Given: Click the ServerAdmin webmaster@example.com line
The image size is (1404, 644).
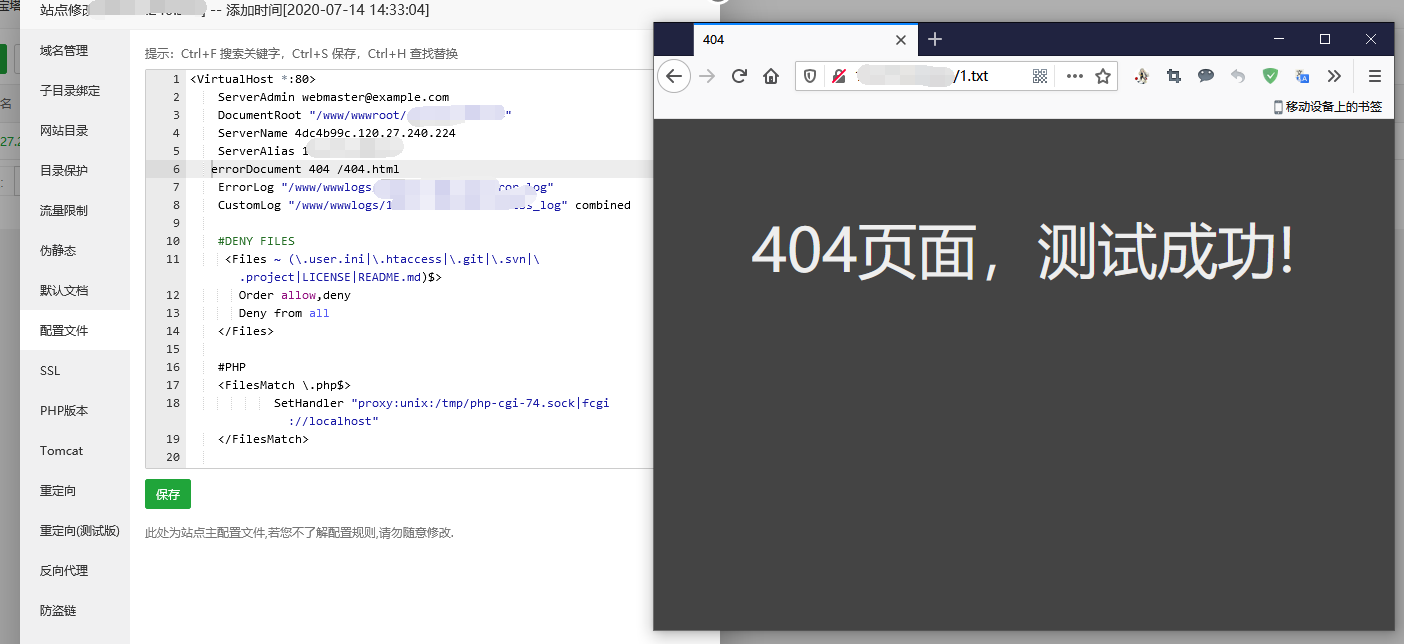Looking at the screenshot, I should point(333,97).
